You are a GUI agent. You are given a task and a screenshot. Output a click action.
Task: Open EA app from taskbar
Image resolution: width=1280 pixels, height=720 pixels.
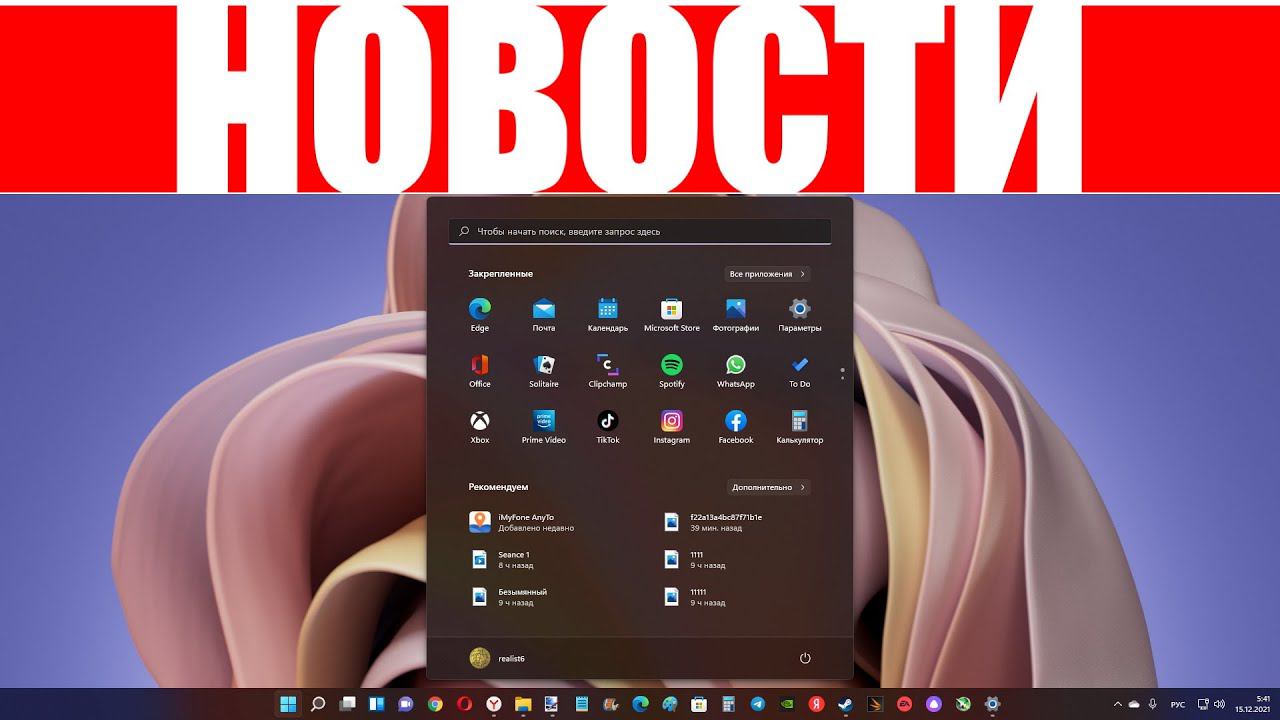click(x=904, y=704)
